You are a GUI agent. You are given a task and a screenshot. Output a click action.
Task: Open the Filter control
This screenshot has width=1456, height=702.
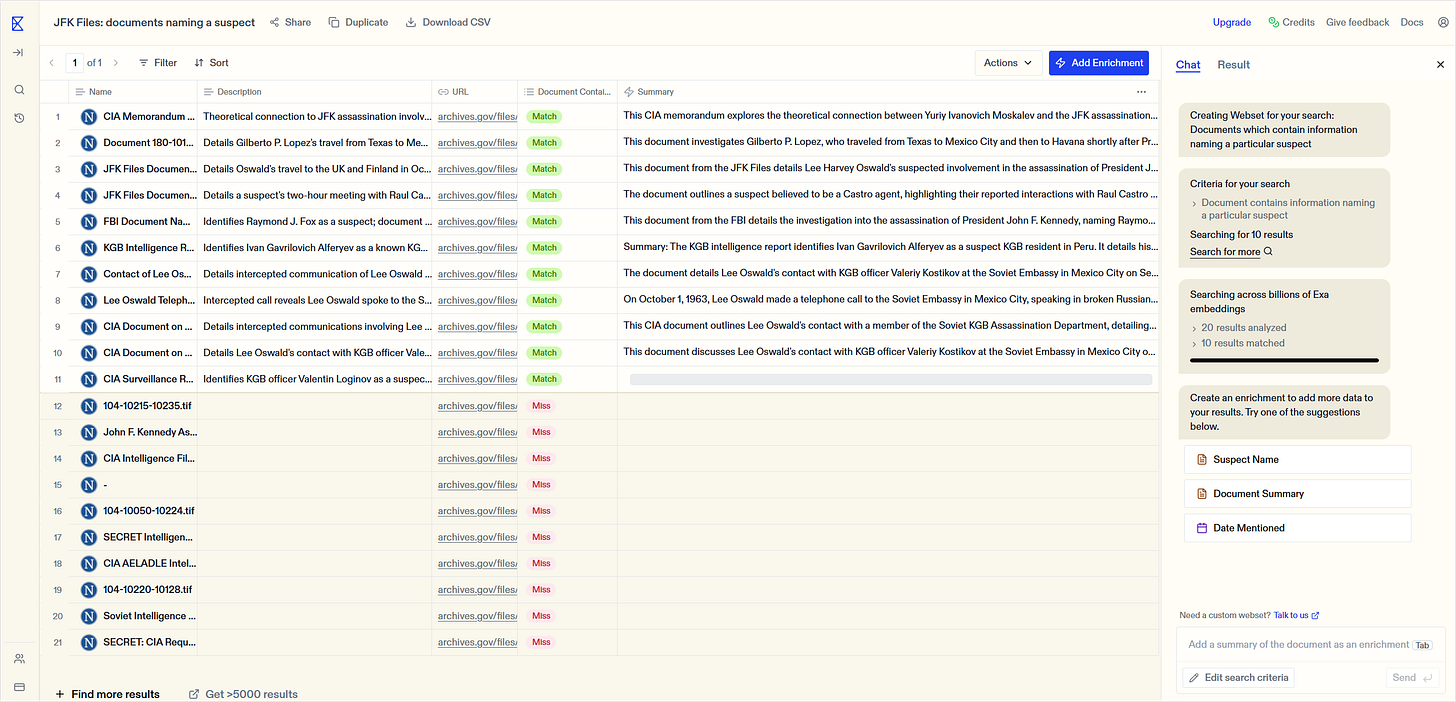coord(158,63)
